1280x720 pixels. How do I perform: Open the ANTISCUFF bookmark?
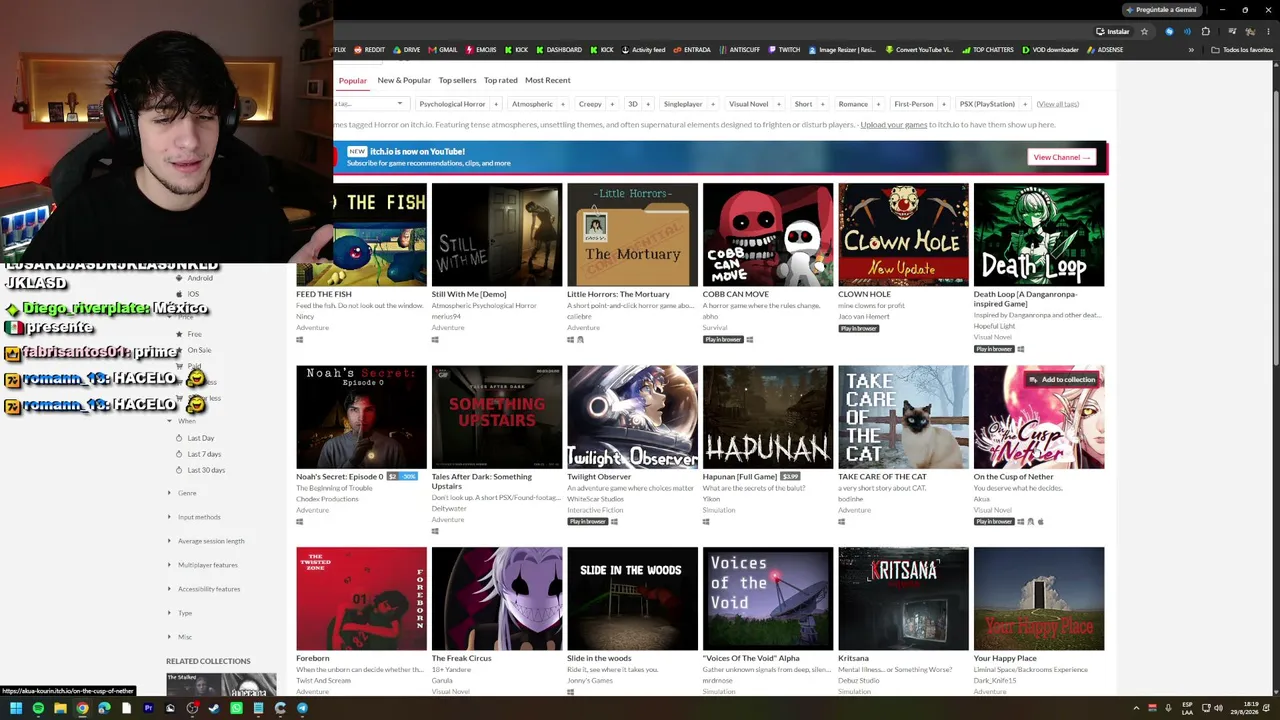[x=738, y=50]
